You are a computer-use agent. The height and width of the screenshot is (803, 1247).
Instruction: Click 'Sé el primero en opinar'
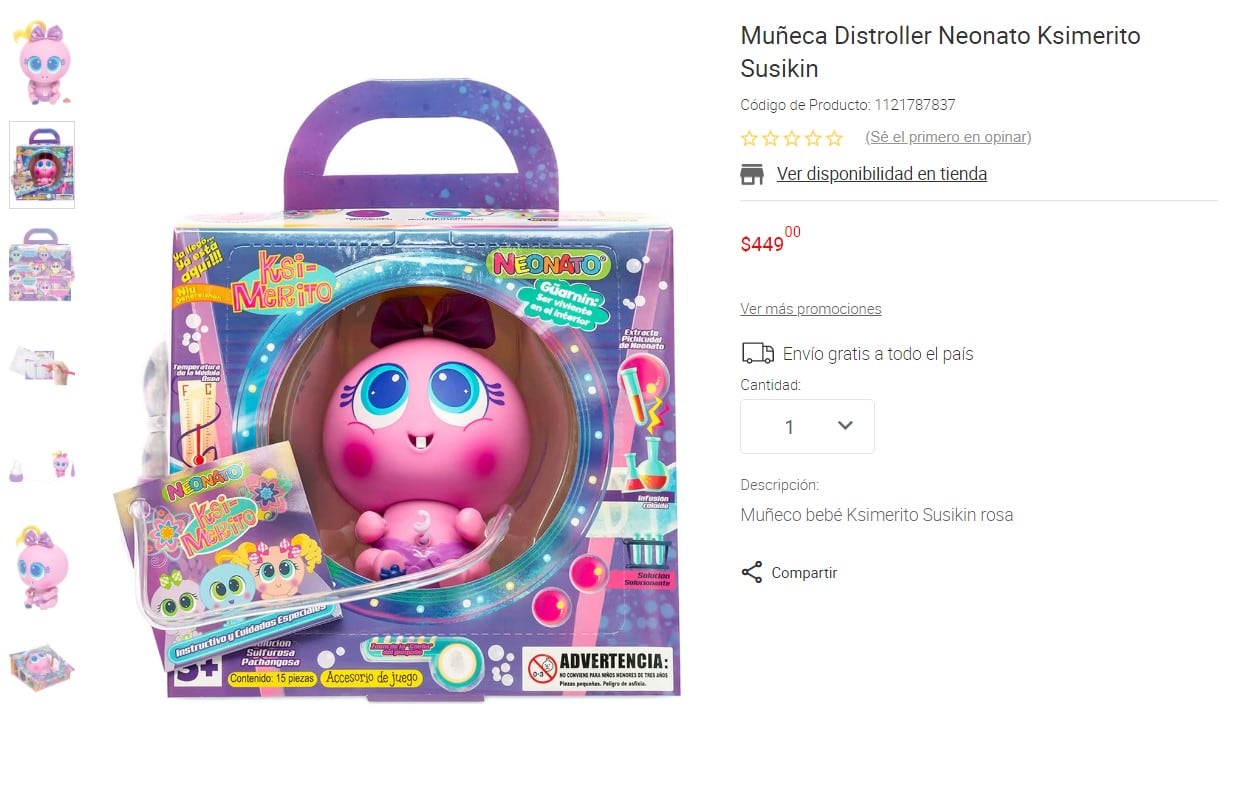(x=947, y=137)
